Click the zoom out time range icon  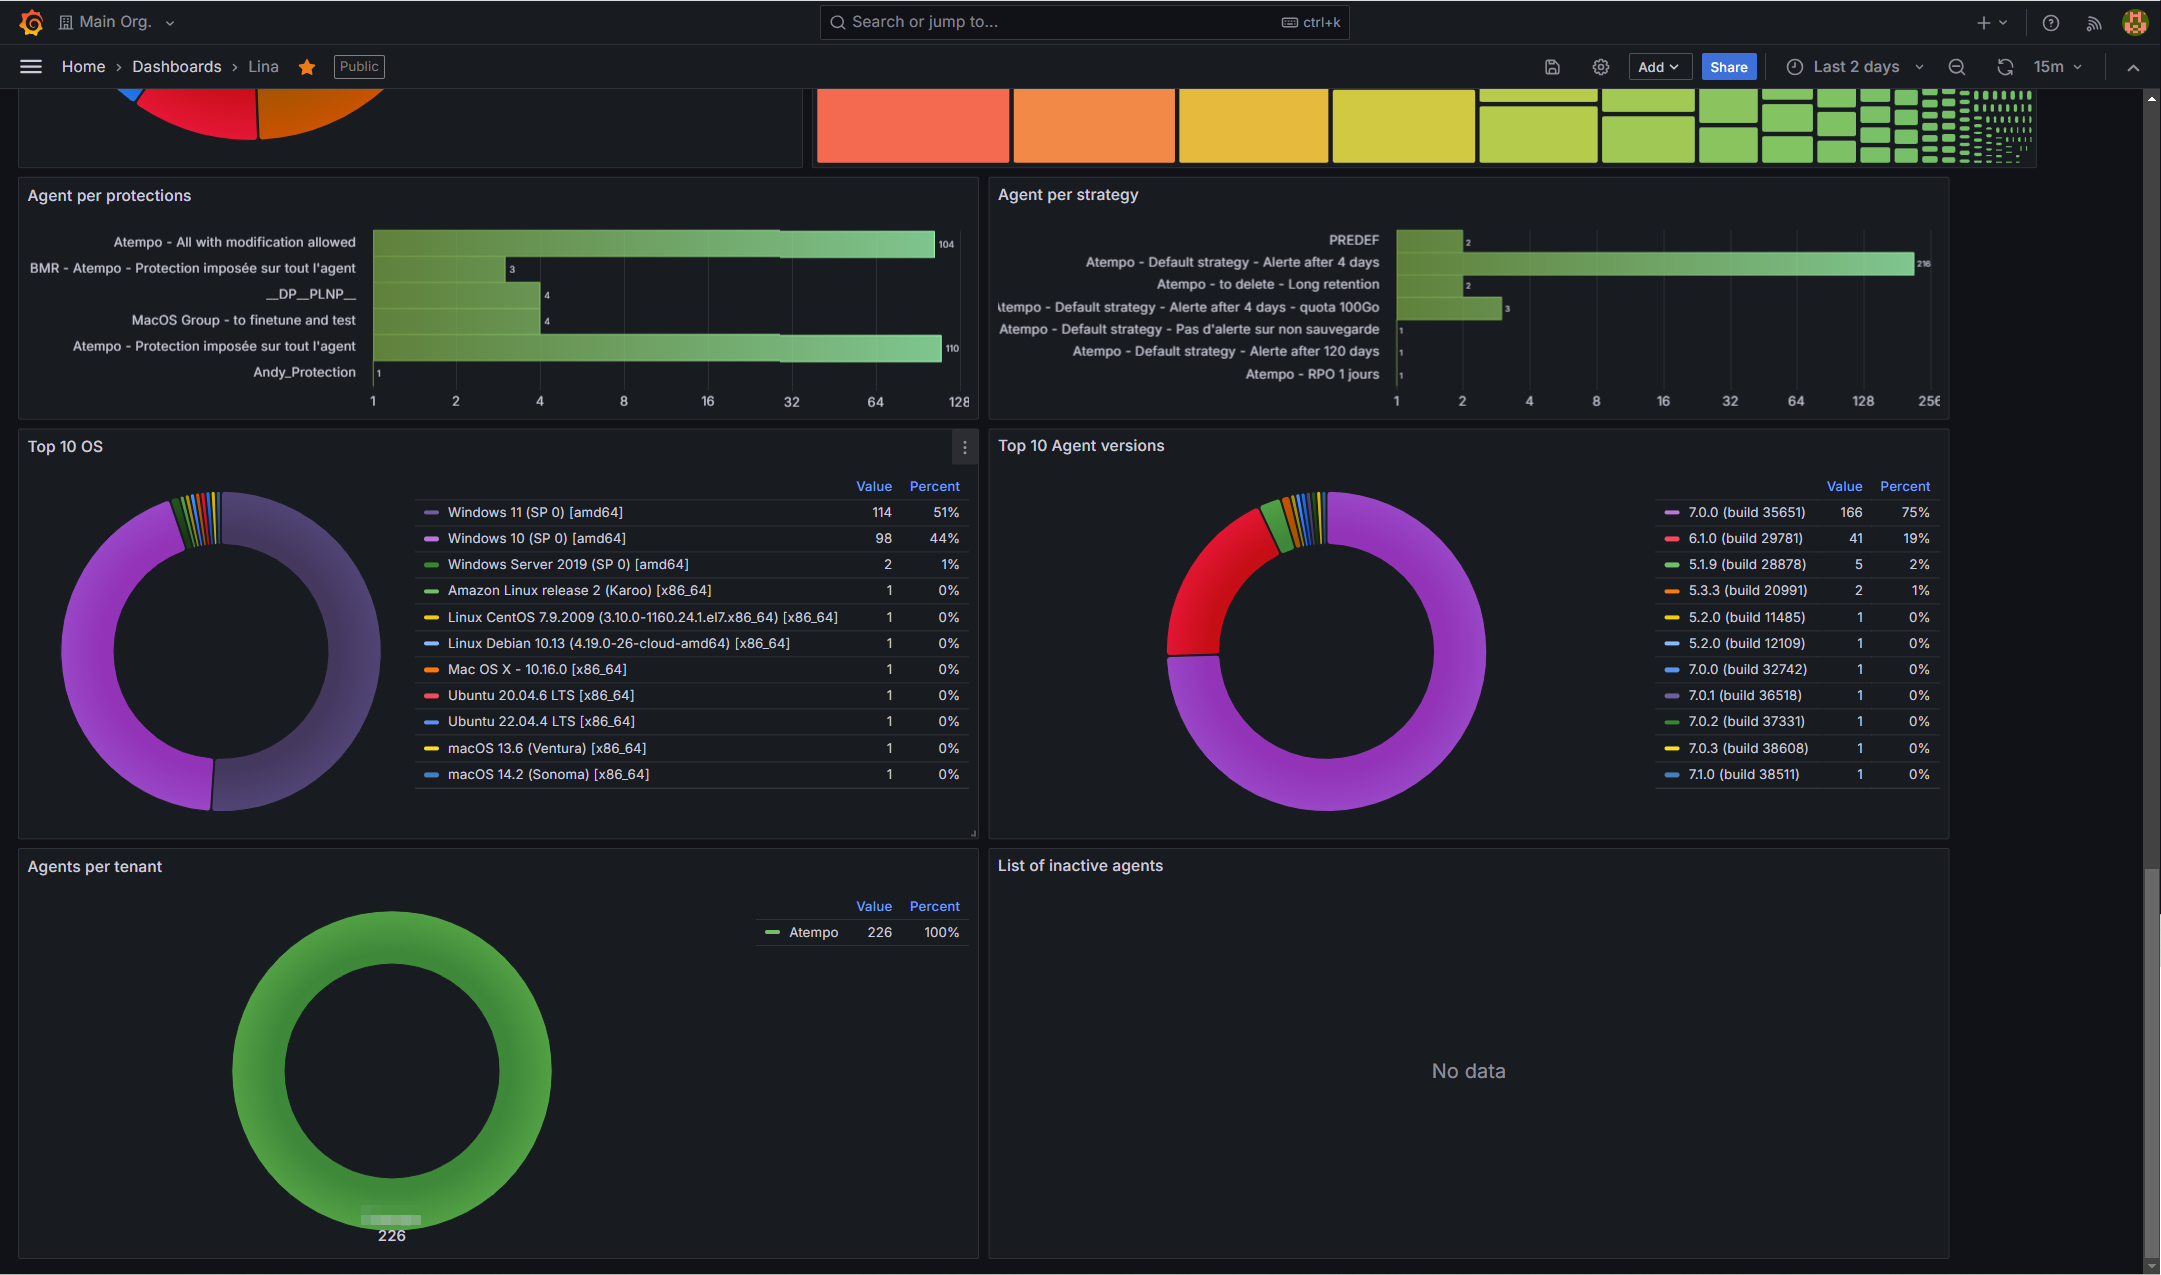tap(1957, 67)
